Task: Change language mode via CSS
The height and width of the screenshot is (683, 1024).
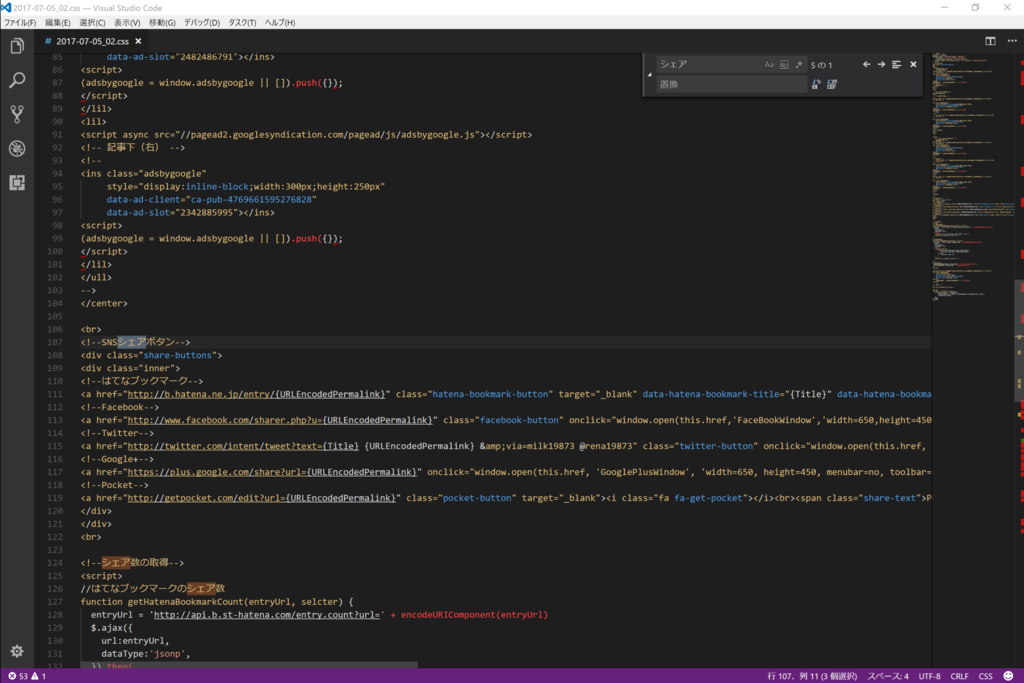Action: click(x=985, y=676)
